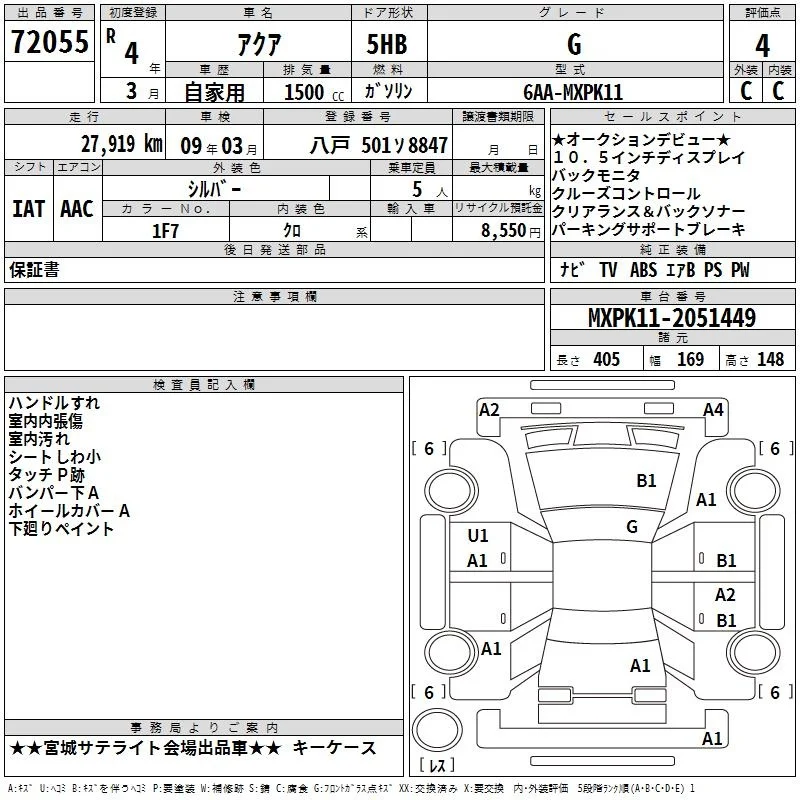
Task: Click the A2 mark on the front bumper
Action: click(x=489, y=410)
